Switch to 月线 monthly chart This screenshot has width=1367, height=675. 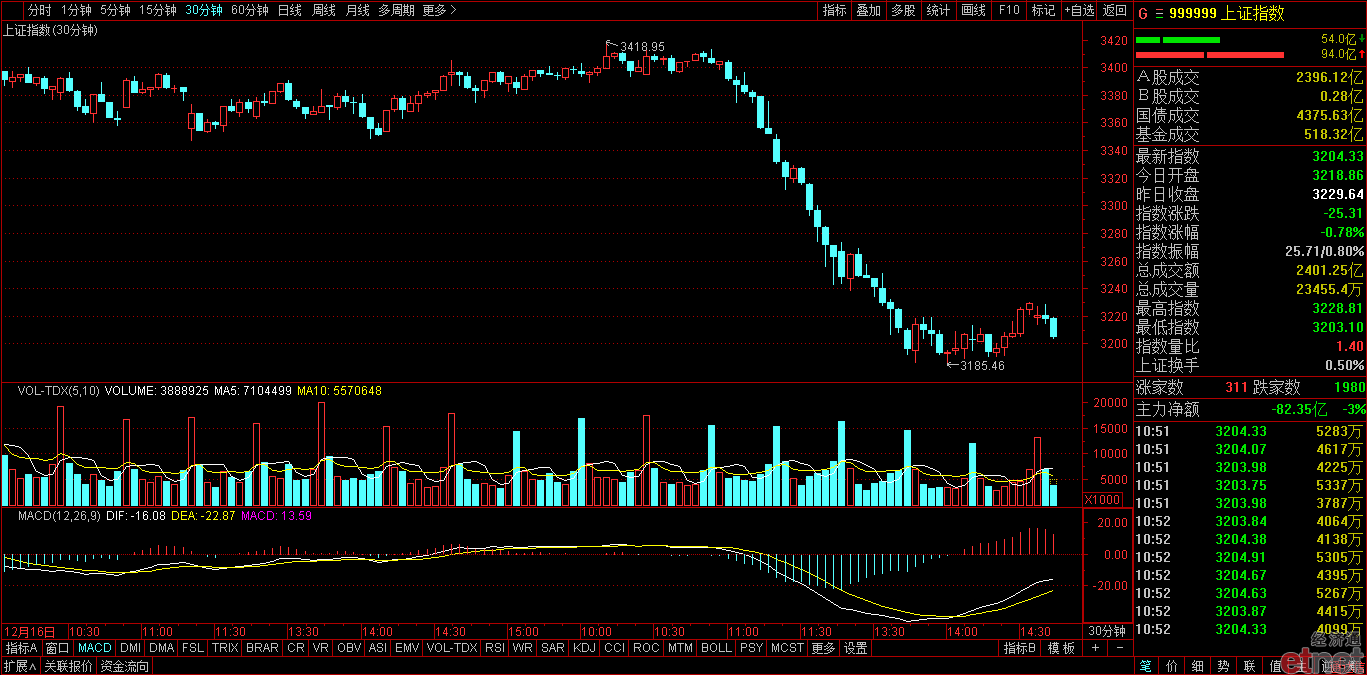(x=357, y=10)
